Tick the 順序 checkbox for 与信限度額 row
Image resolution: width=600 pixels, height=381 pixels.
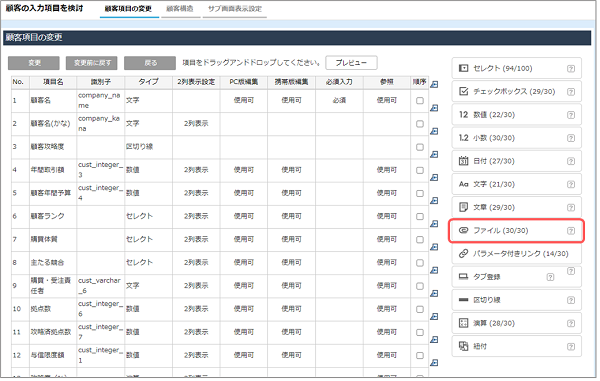(420, 355)
